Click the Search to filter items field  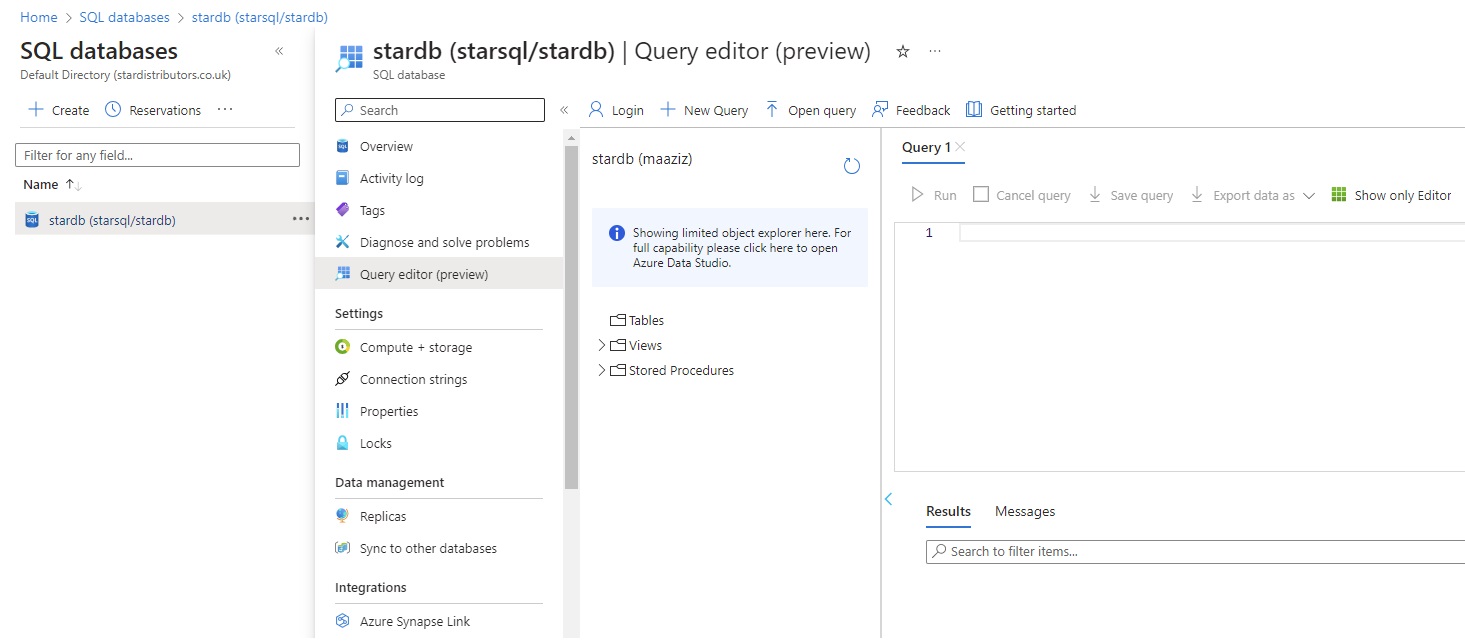[1195, 551]
